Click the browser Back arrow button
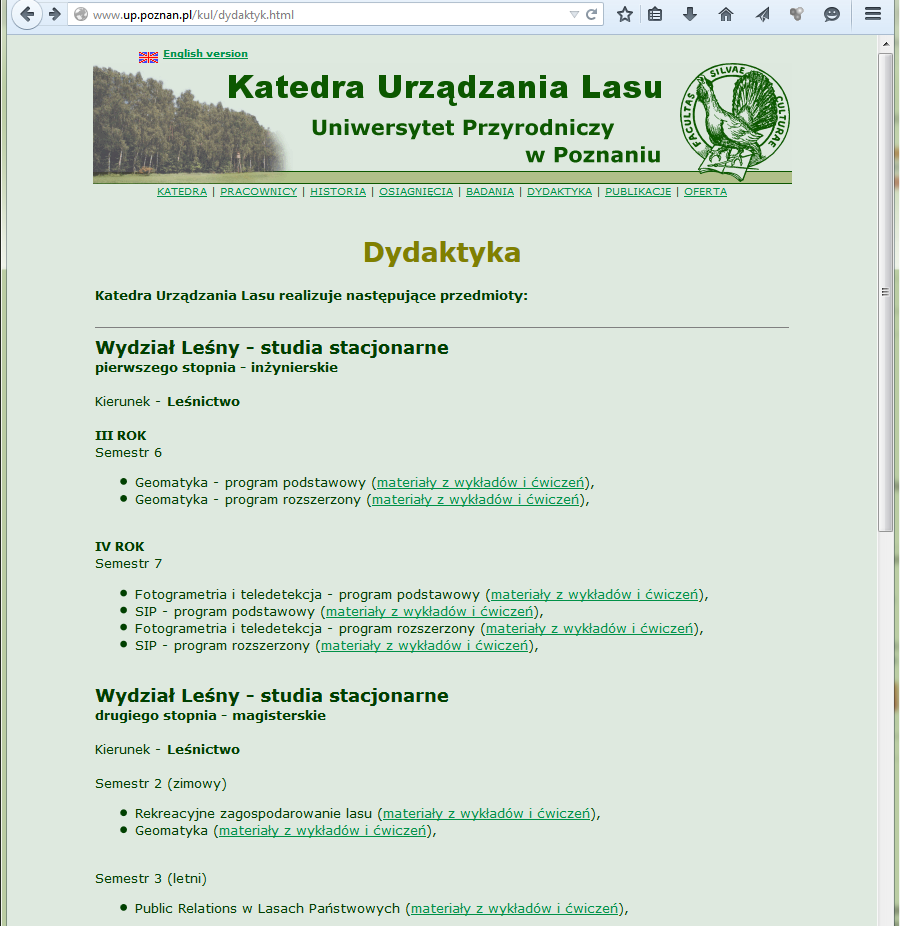Image resolution: width=900 pixels, height=926 pixels. [x=27, y=14]
